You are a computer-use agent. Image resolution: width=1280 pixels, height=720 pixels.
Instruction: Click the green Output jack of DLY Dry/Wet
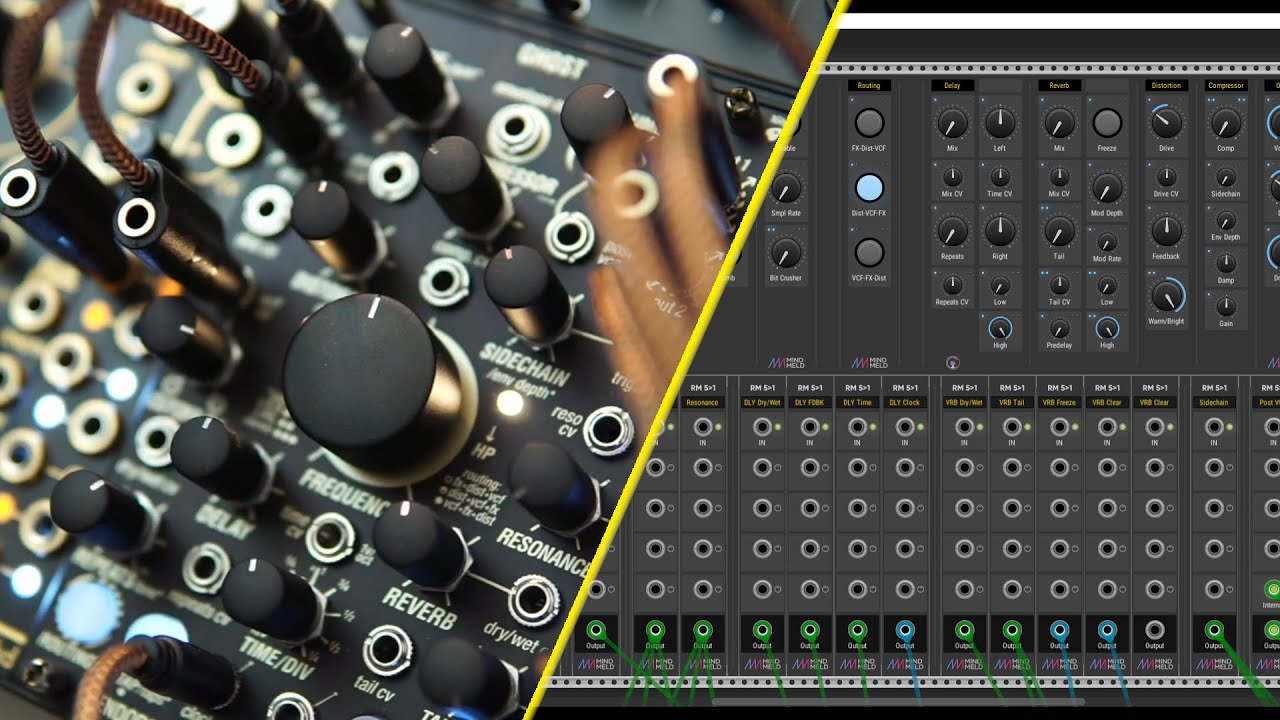pyautogui.click(x=762, y=630)
